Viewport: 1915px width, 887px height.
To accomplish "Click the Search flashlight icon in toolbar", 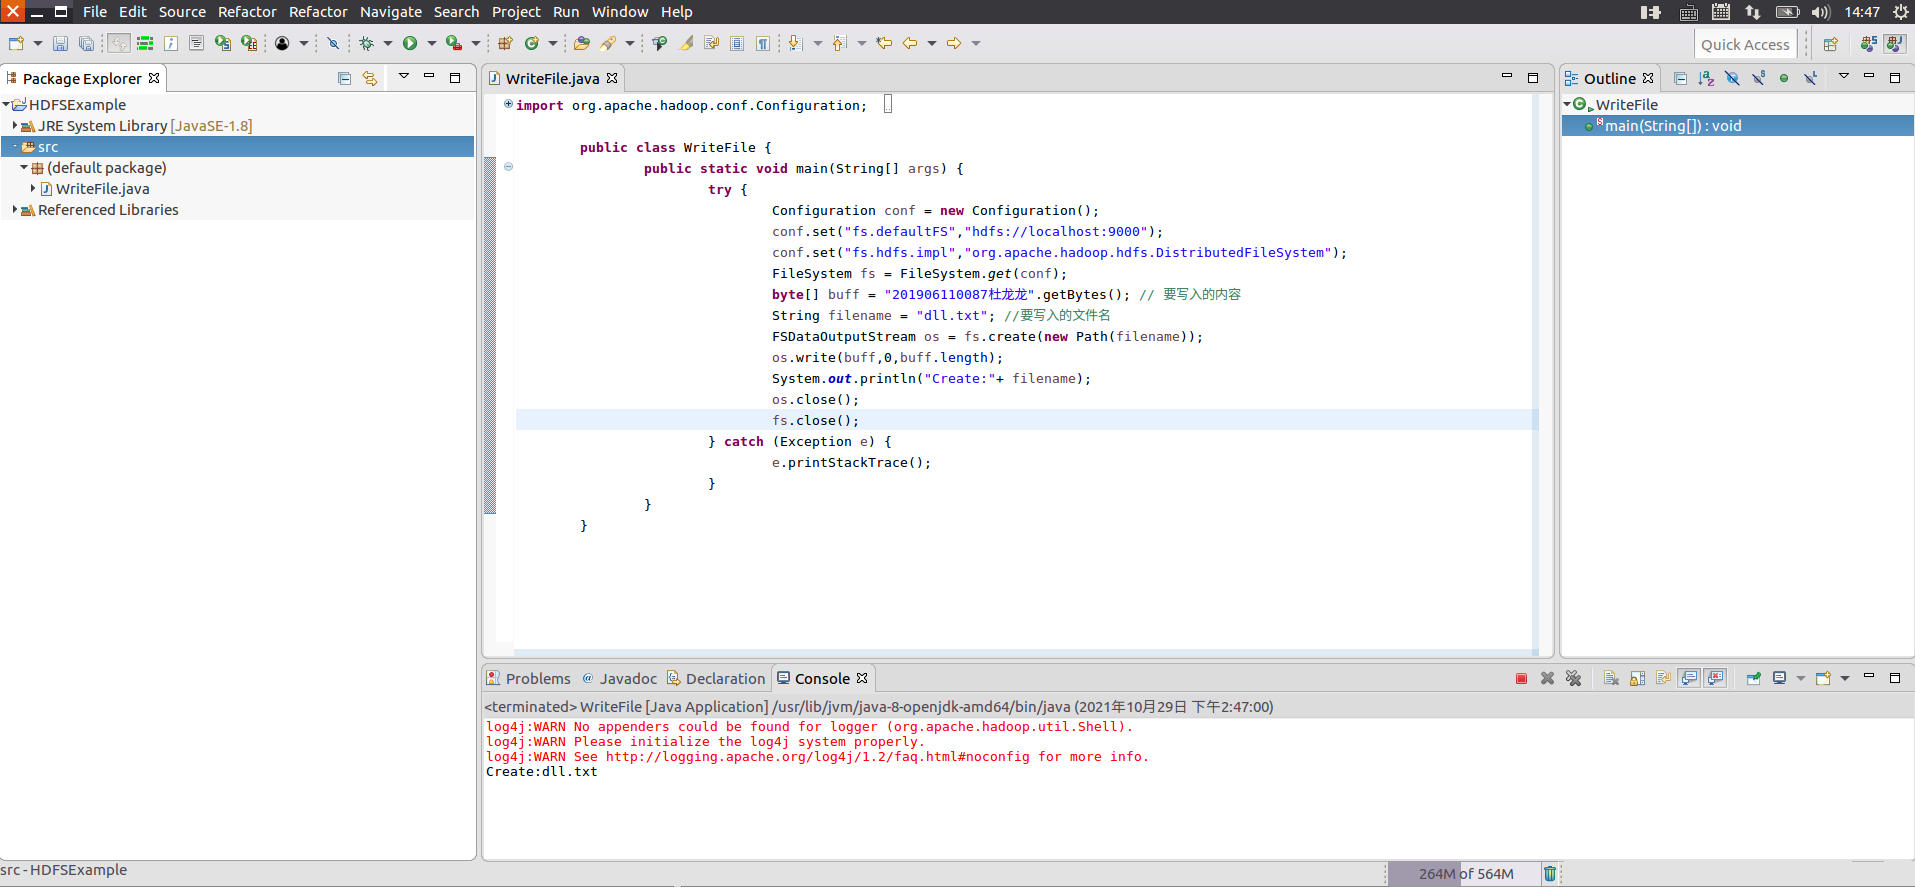I will click(608, 43).
